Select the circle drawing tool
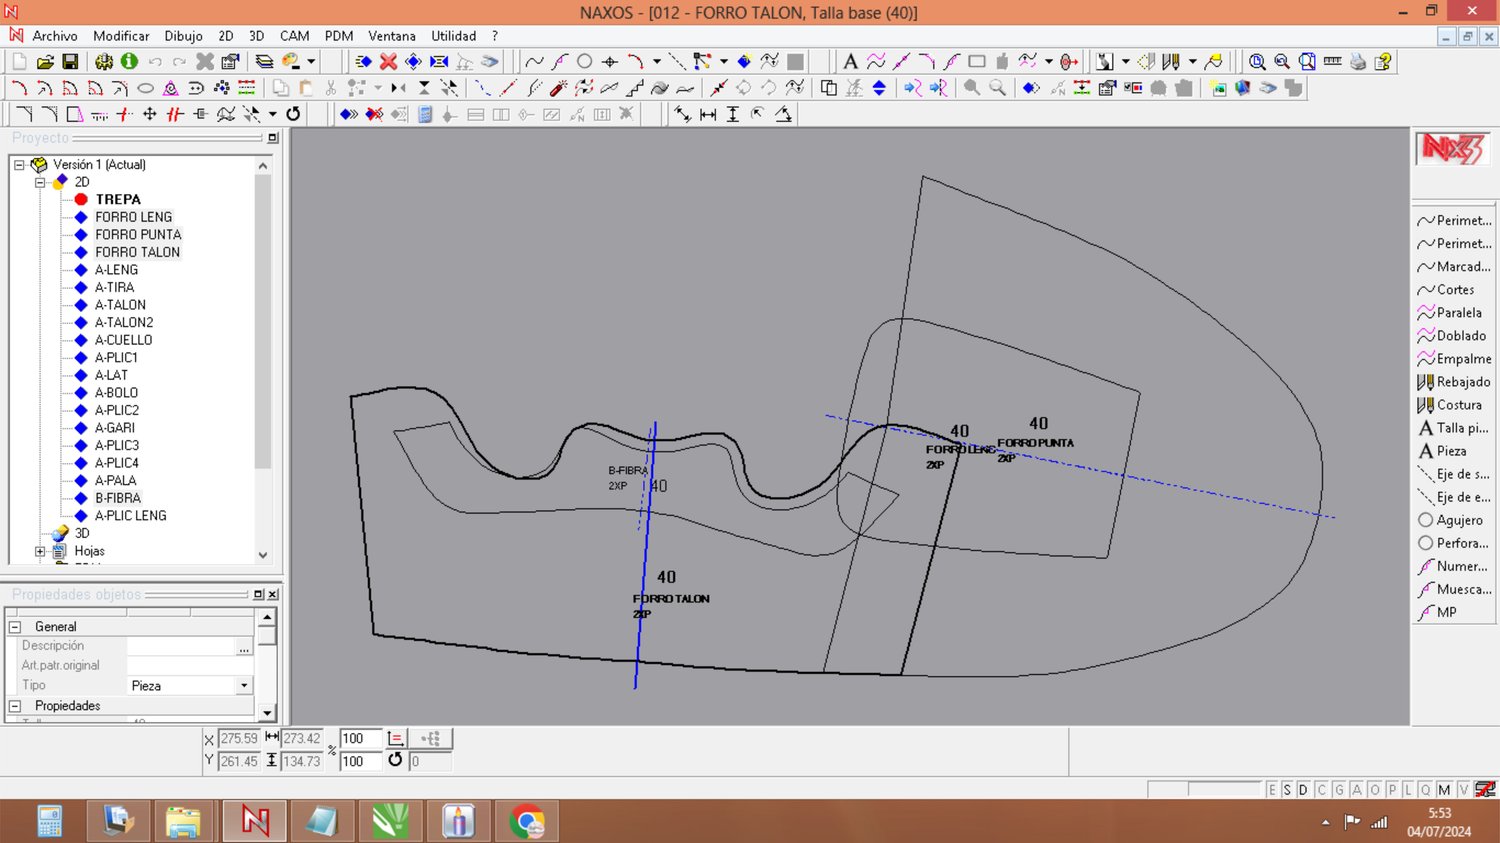Viewport: 1500px width, 843px height. click(585, 62)
